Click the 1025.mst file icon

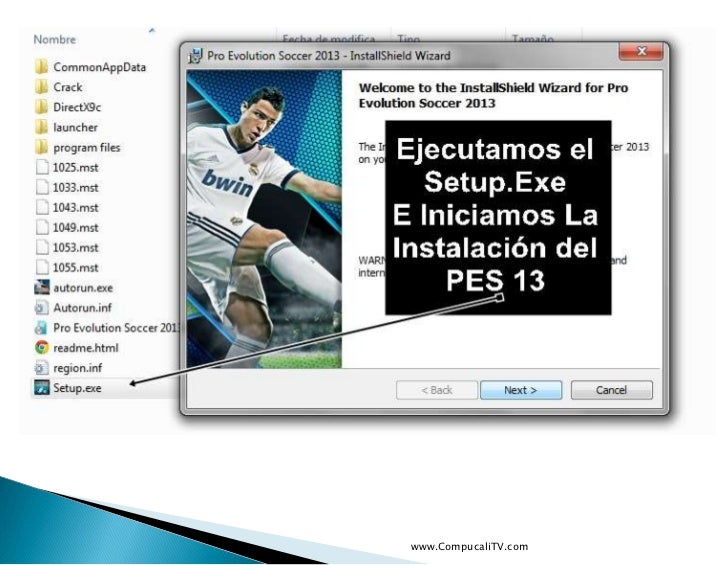coord(42,167)
